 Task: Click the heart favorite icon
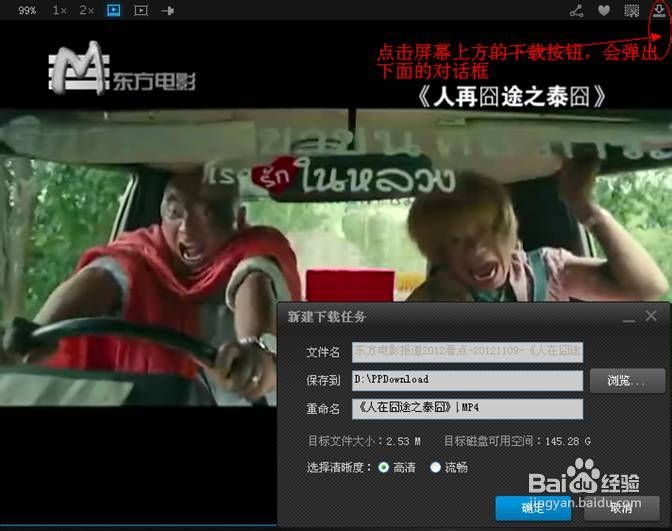coord(604,10)
